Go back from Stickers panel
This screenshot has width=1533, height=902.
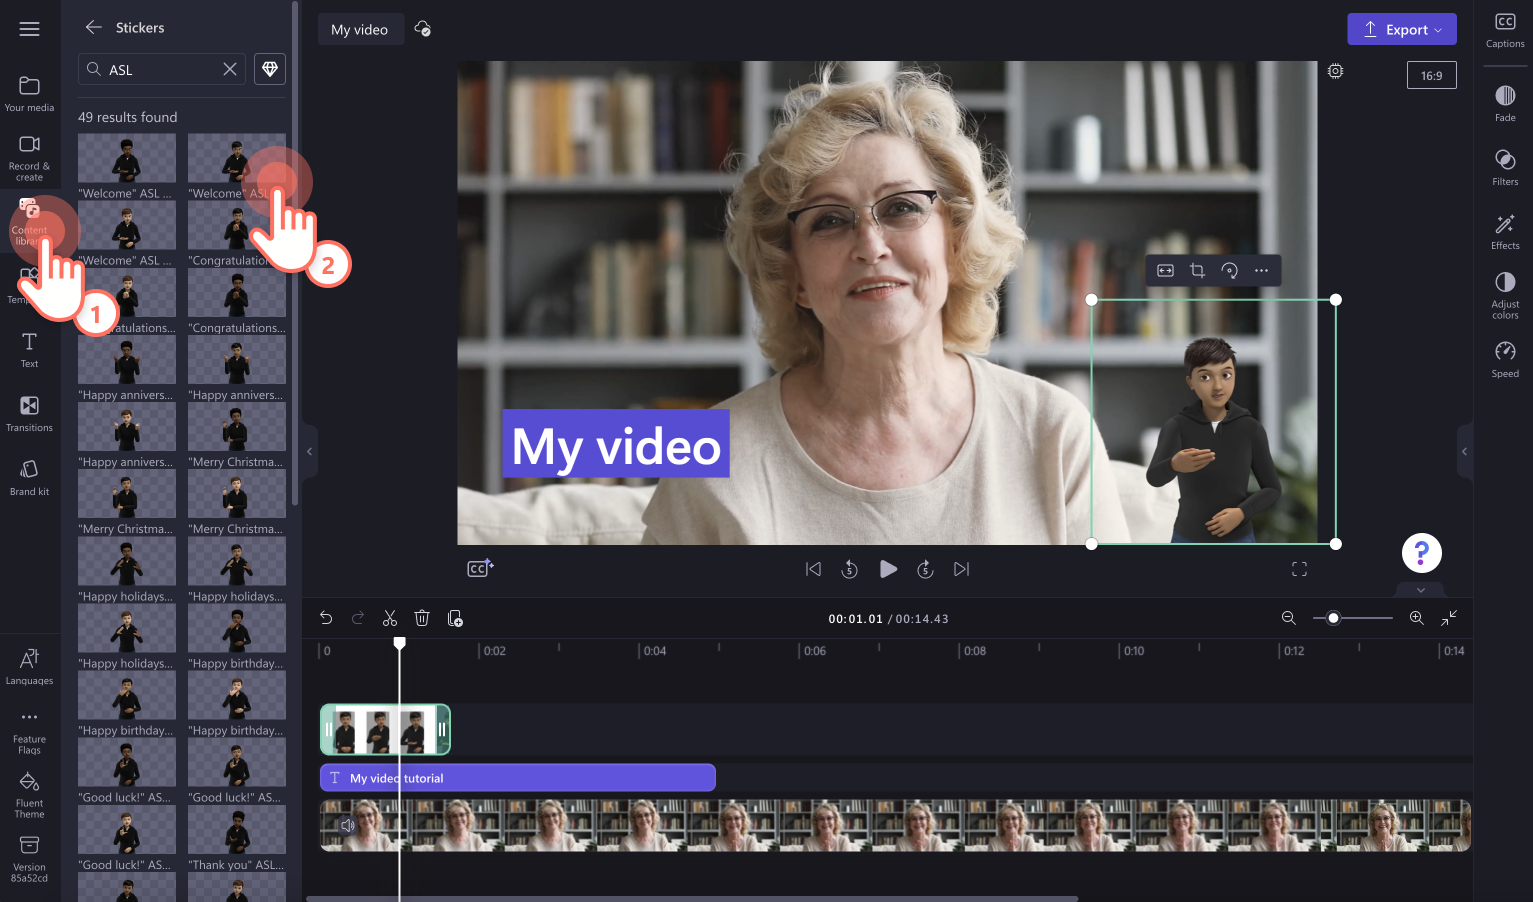94,27
